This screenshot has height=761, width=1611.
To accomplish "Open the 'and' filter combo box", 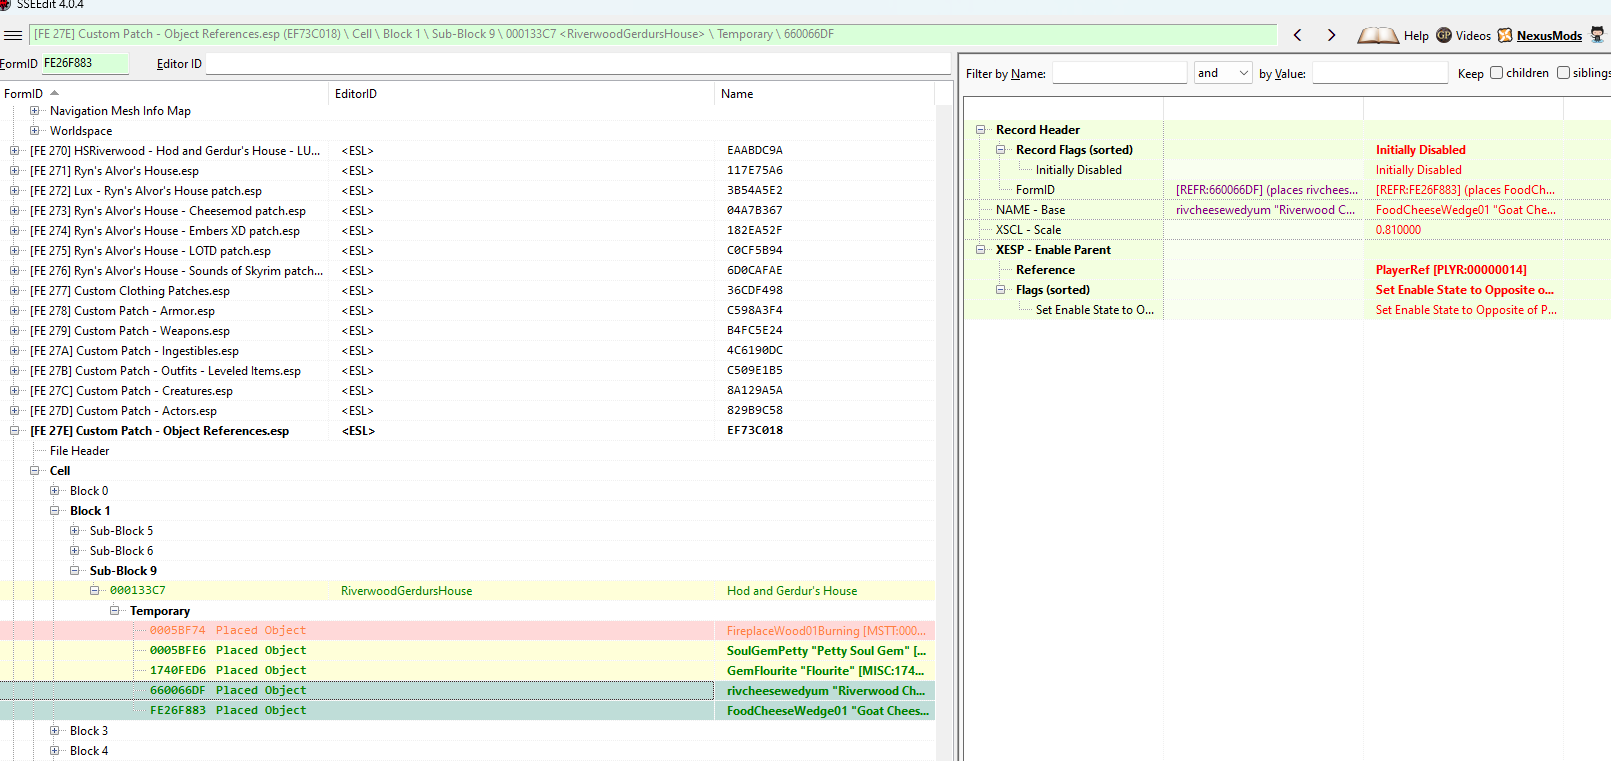I will 1223,73.
